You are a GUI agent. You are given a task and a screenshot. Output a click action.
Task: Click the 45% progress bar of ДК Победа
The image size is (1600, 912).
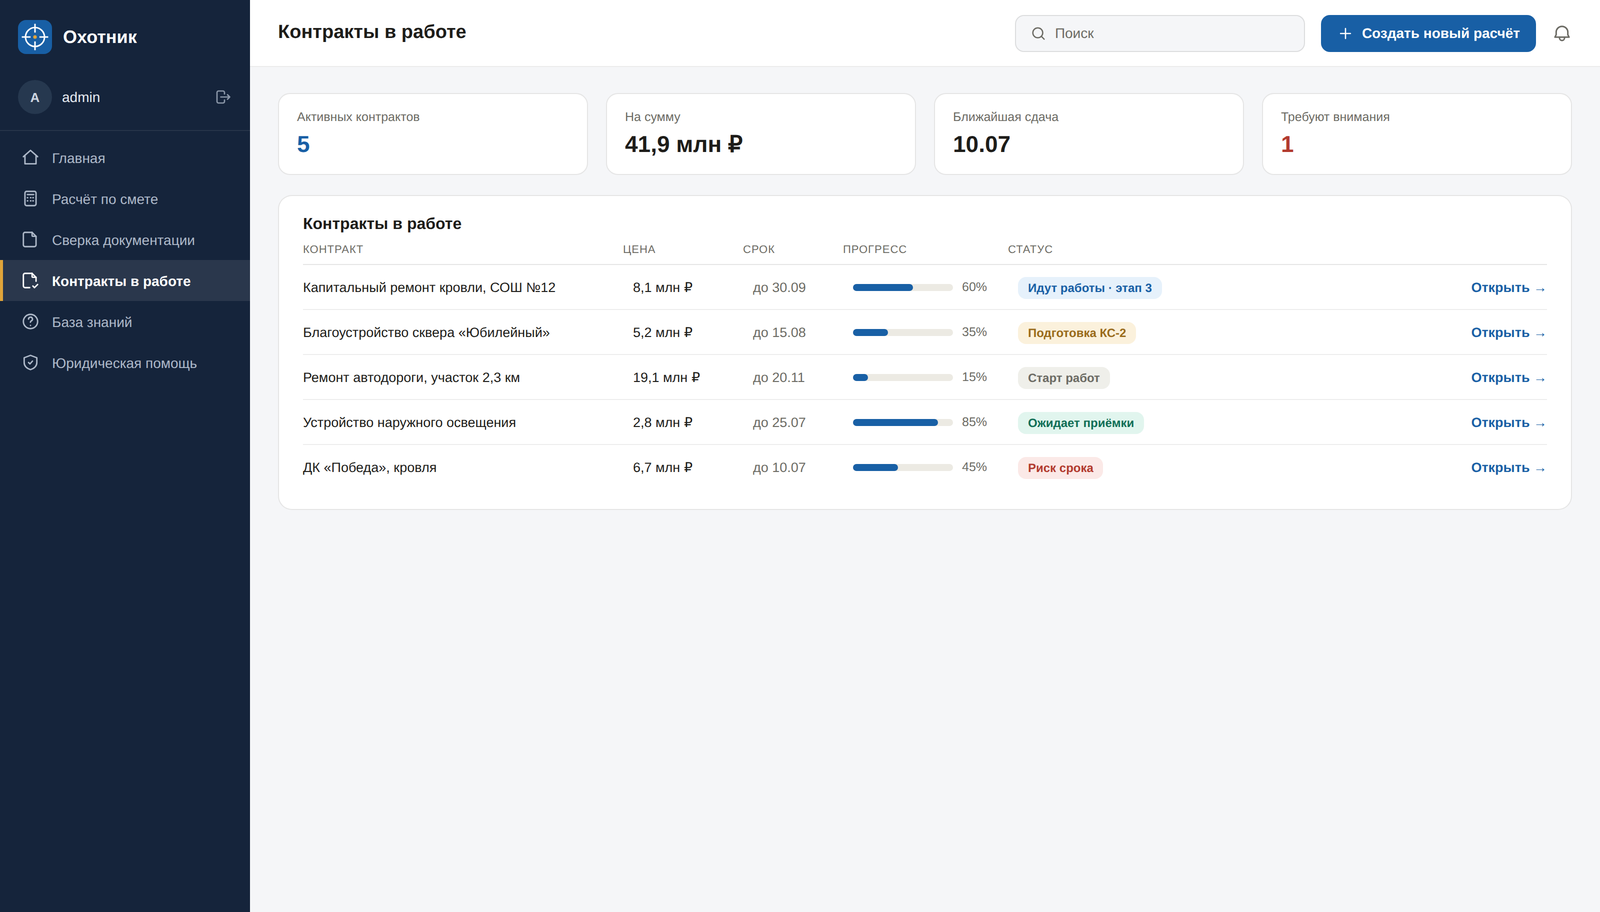click(903, 467)
